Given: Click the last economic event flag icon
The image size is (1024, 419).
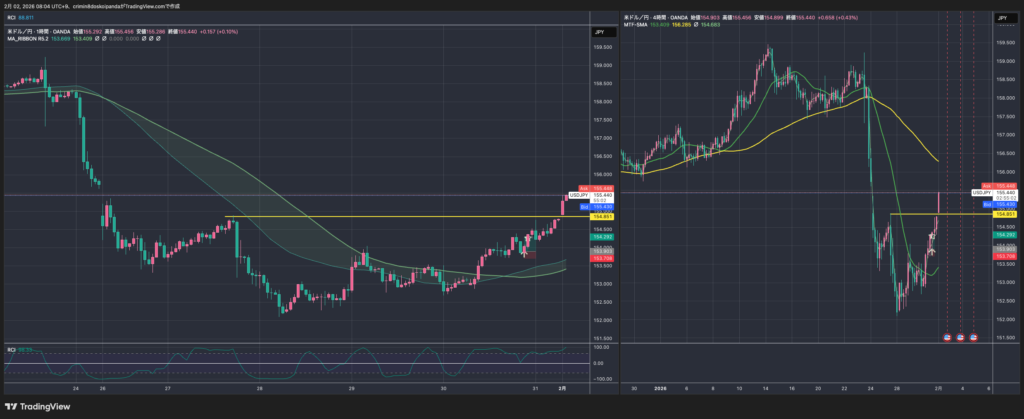Looking at the screenshot, I should coord(974,337).
